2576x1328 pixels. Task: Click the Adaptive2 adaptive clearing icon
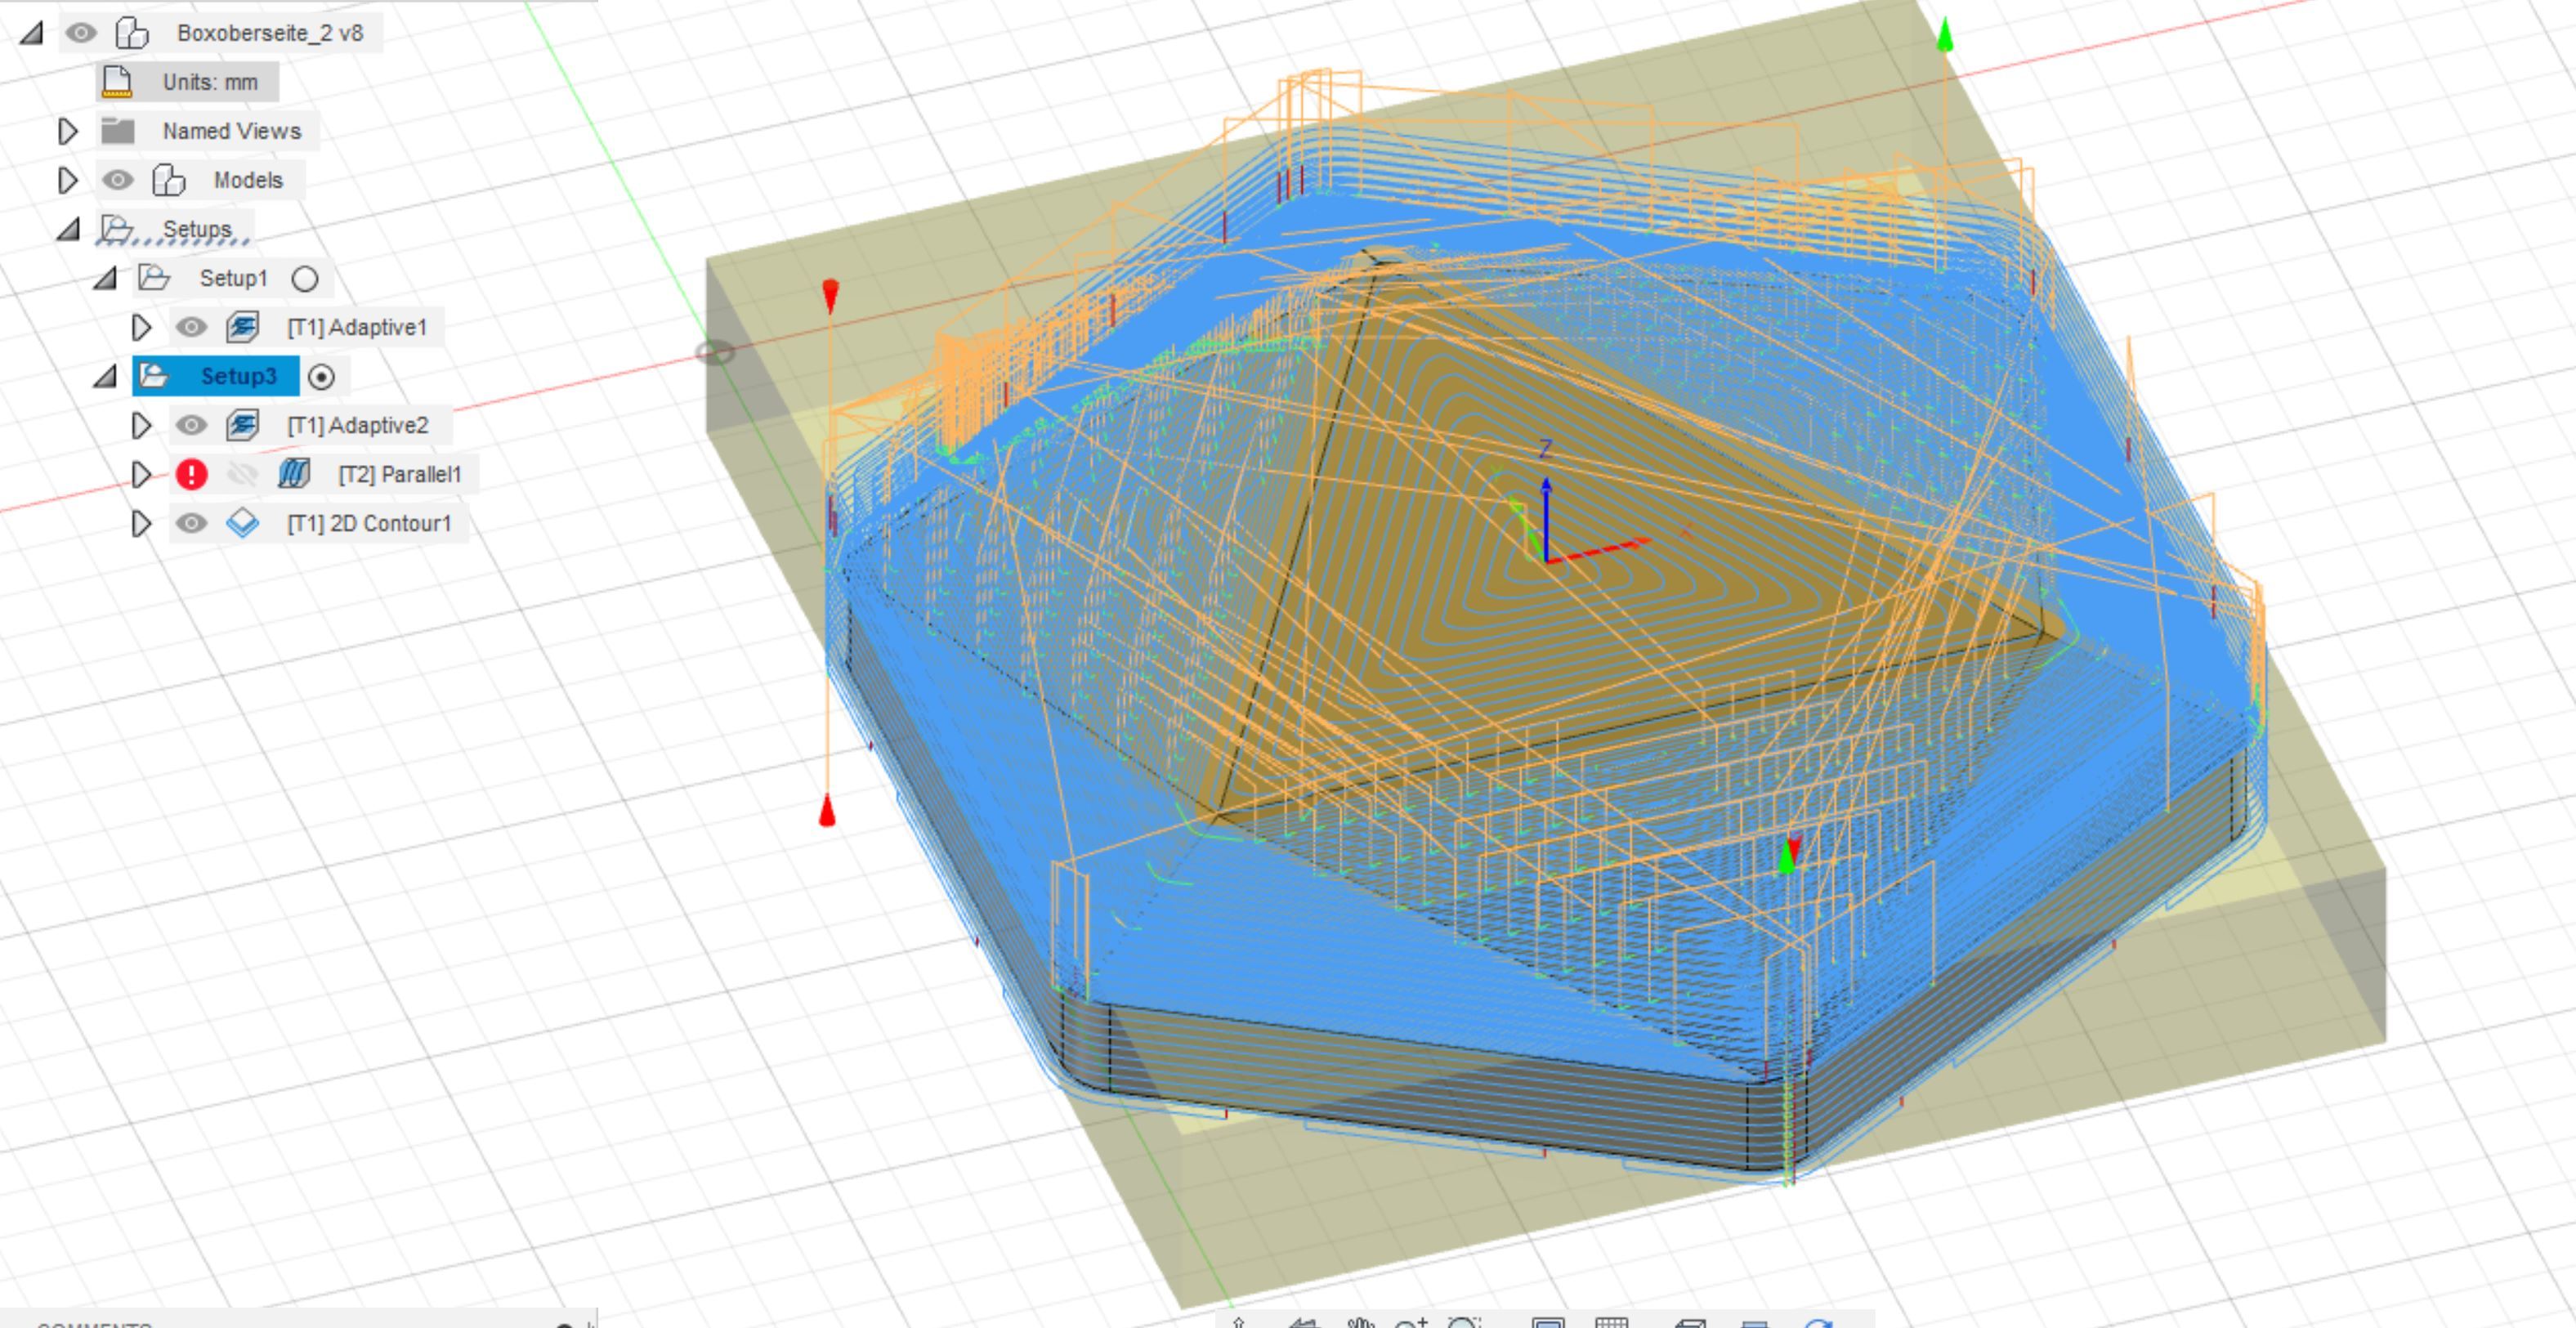242,425
